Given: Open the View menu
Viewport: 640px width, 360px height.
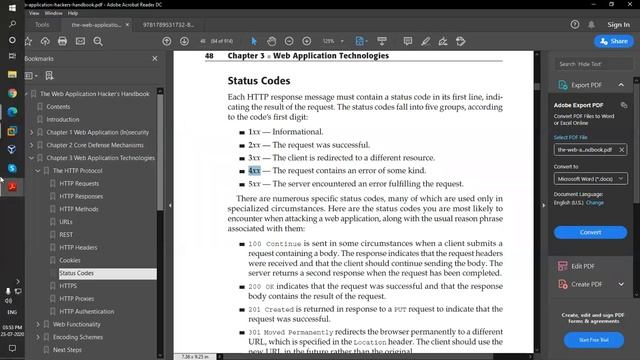Looking at the screenshot, I should 34,13.
